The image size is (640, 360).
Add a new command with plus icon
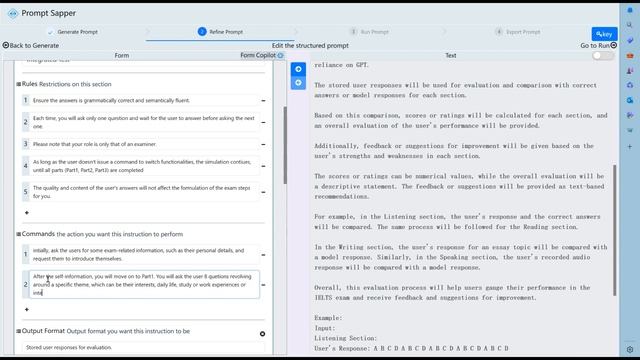27,309
